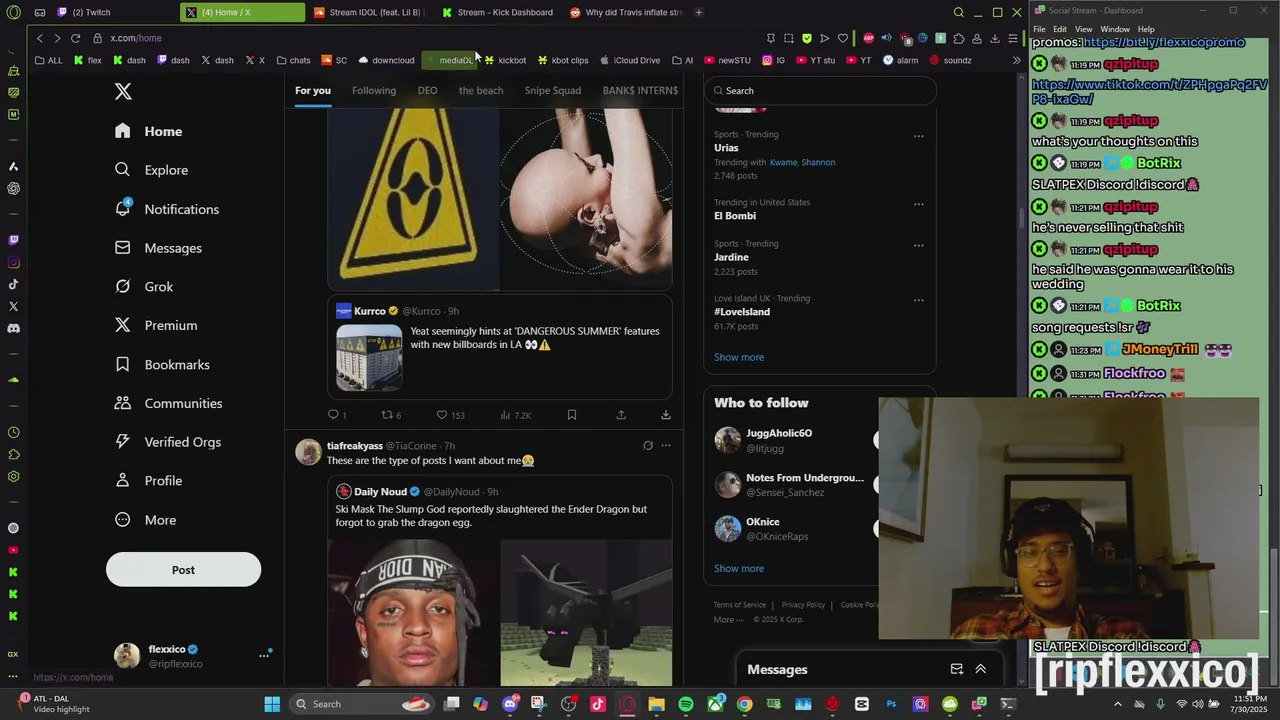Switch to the DEO tab
The height and width of the screenshot is (720, 1280).
[427, 90]
